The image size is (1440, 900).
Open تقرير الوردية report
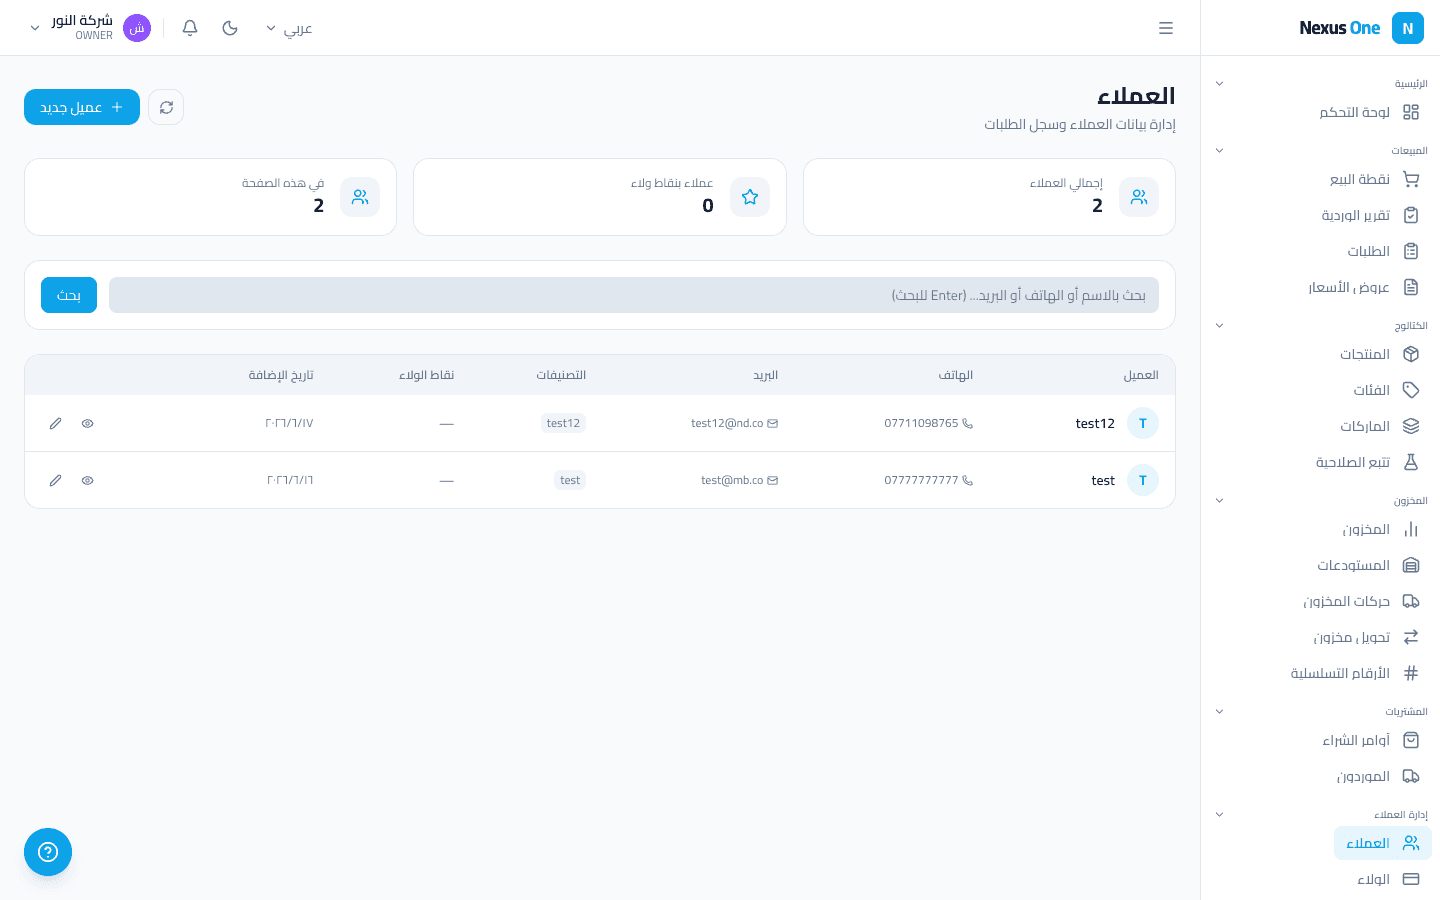coord(1370,215)
